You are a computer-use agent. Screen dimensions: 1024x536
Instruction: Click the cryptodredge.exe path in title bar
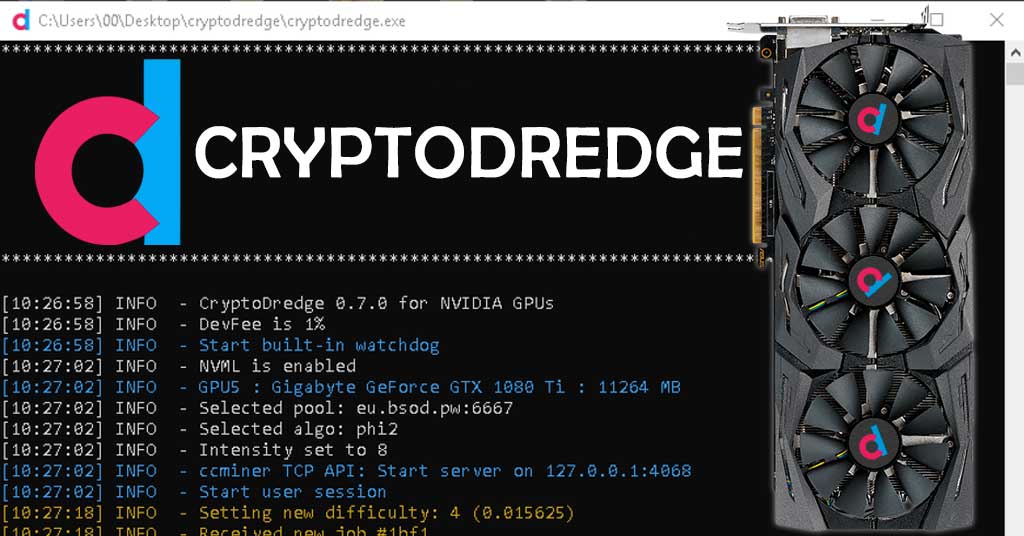pos(222,21)
